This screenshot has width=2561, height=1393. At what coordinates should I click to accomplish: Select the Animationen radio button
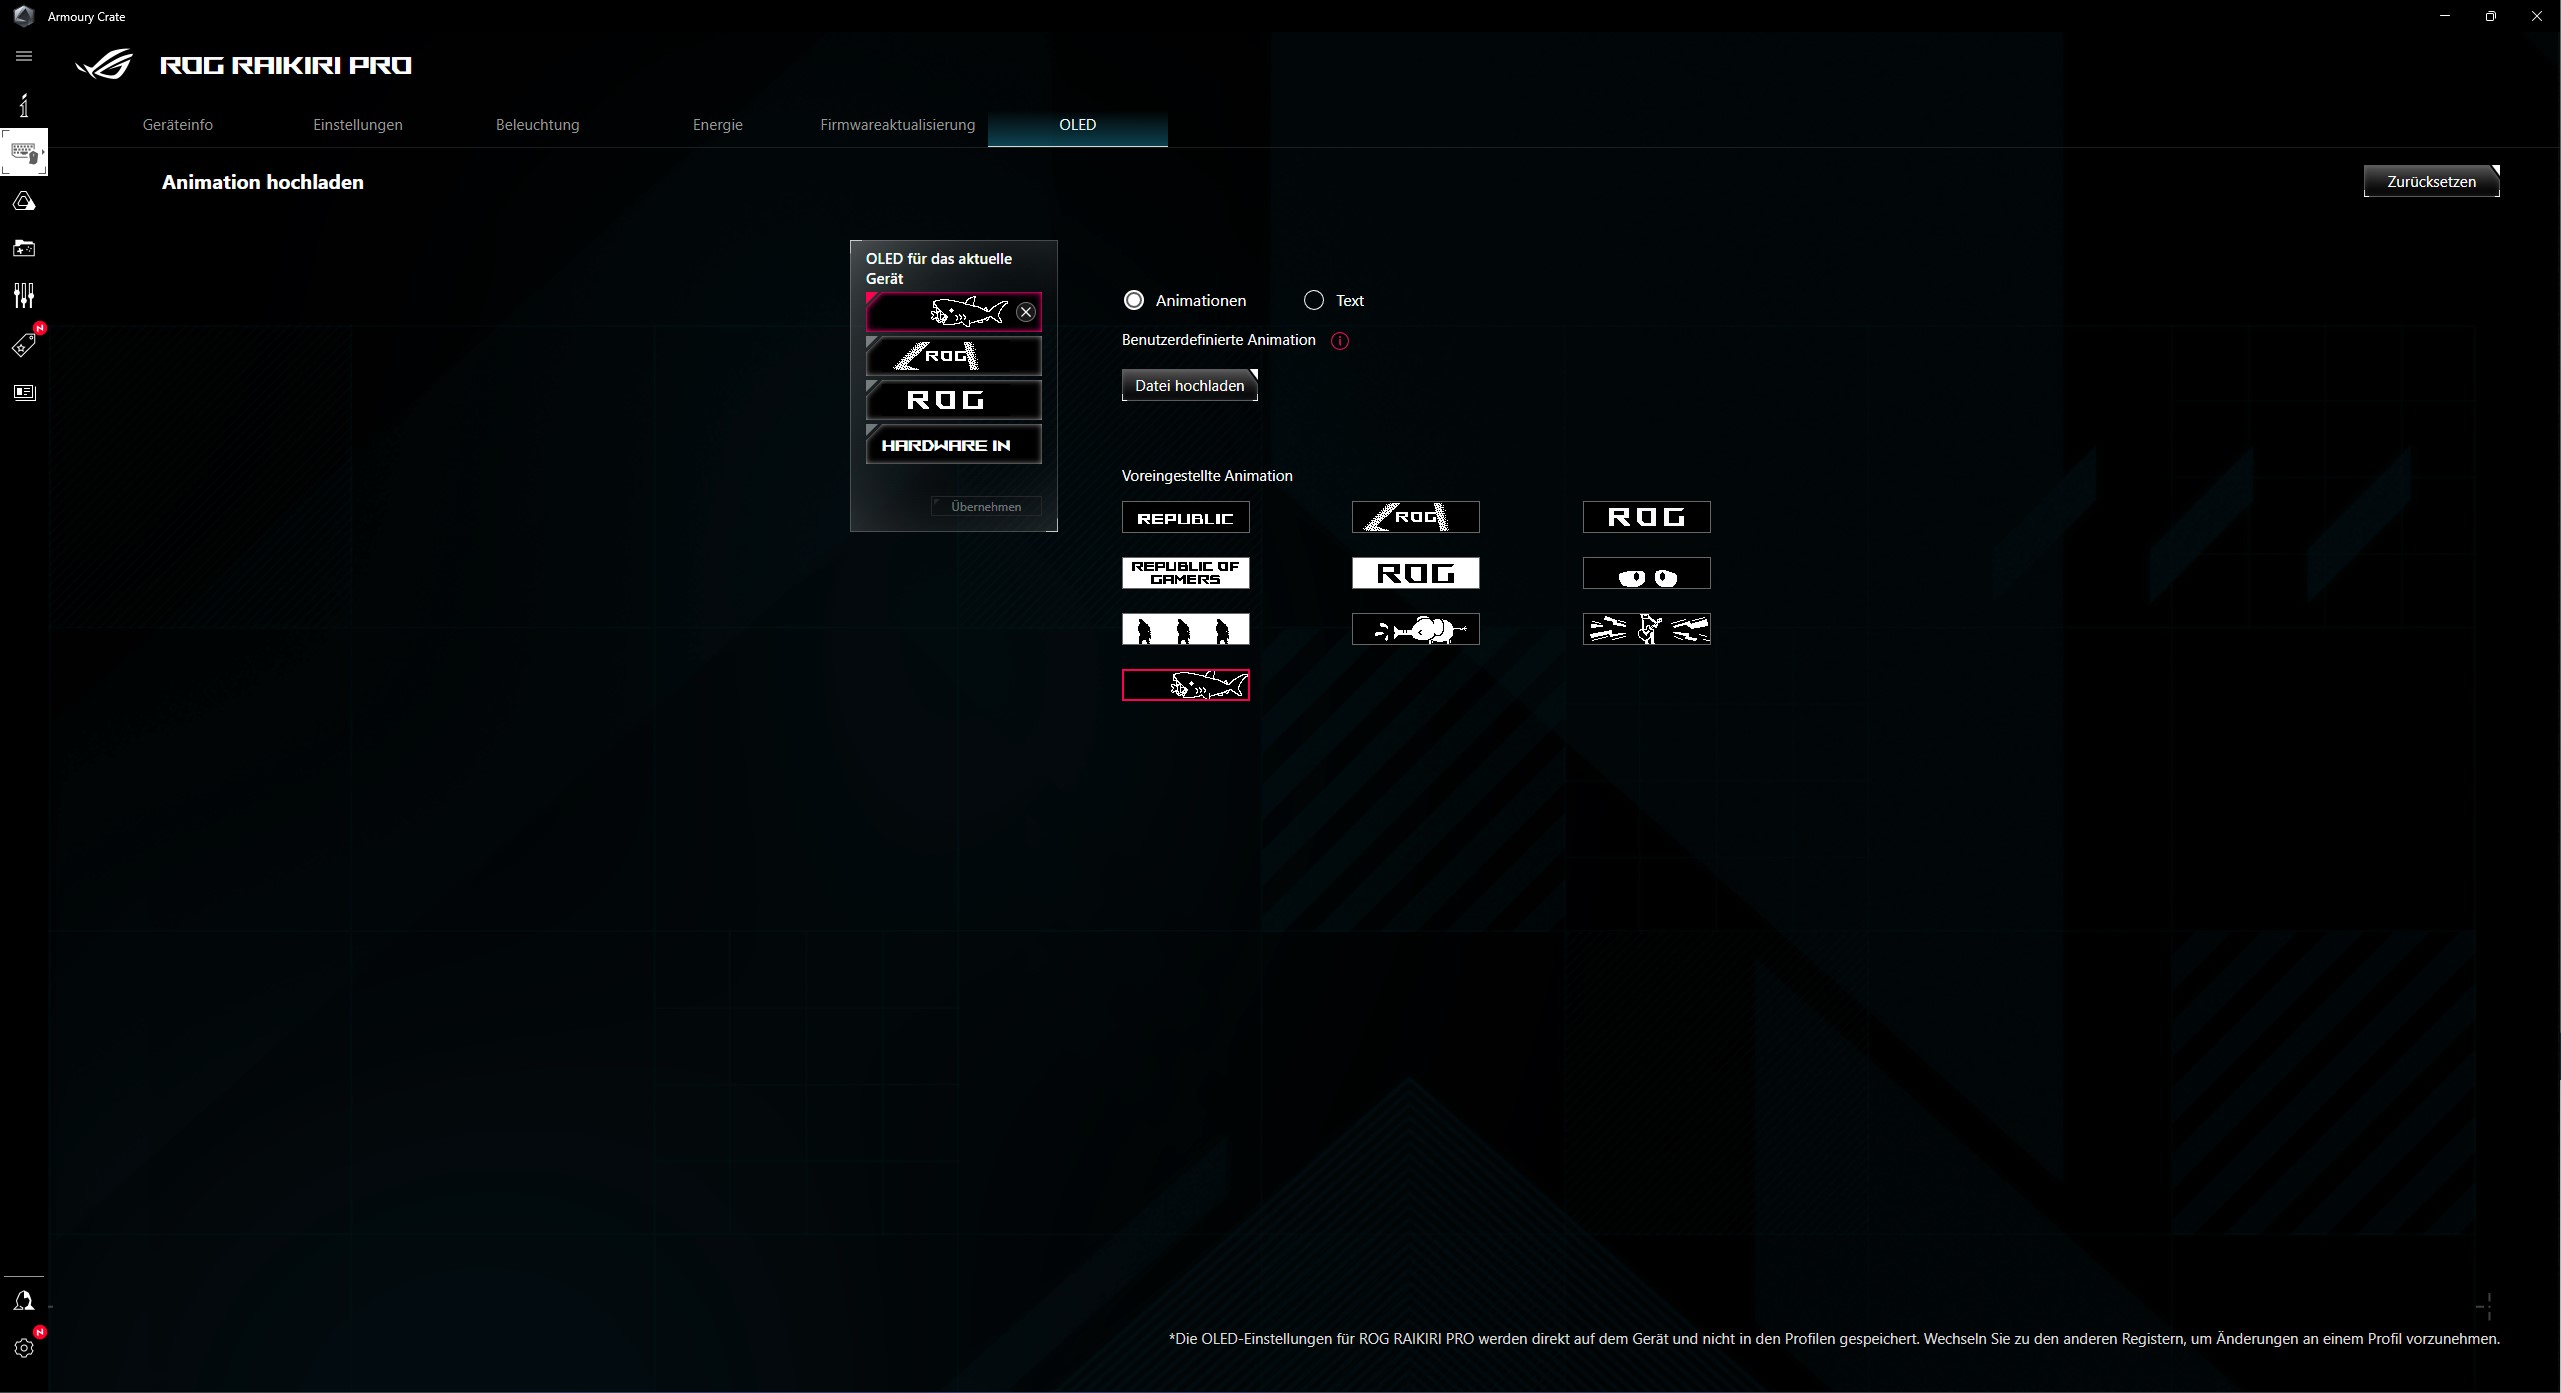pyautogui.click(x=1134, y=300)
